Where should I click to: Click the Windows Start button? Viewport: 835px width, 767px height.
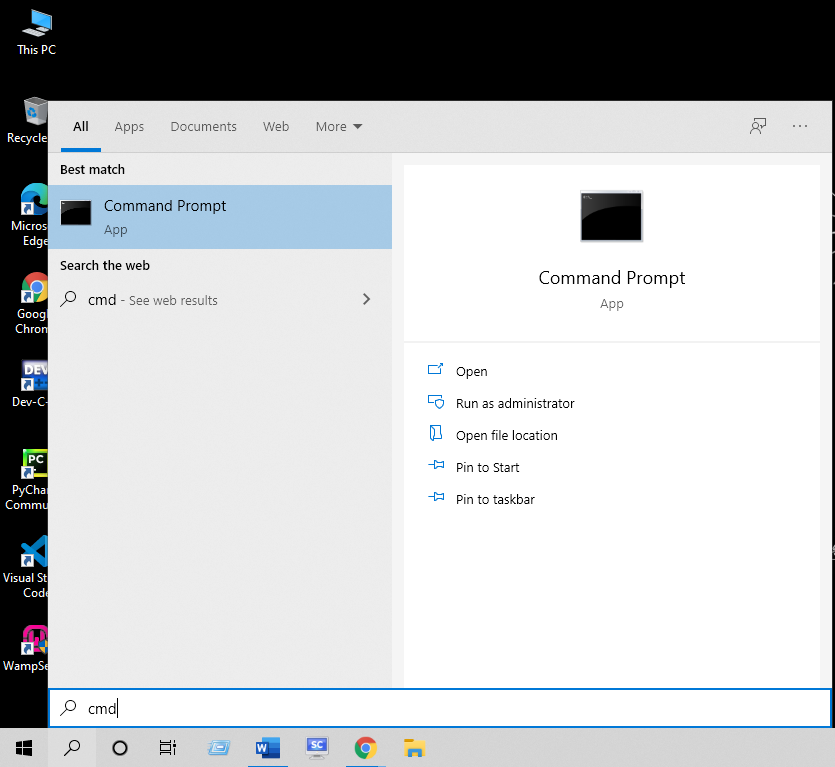click(23, 747)
